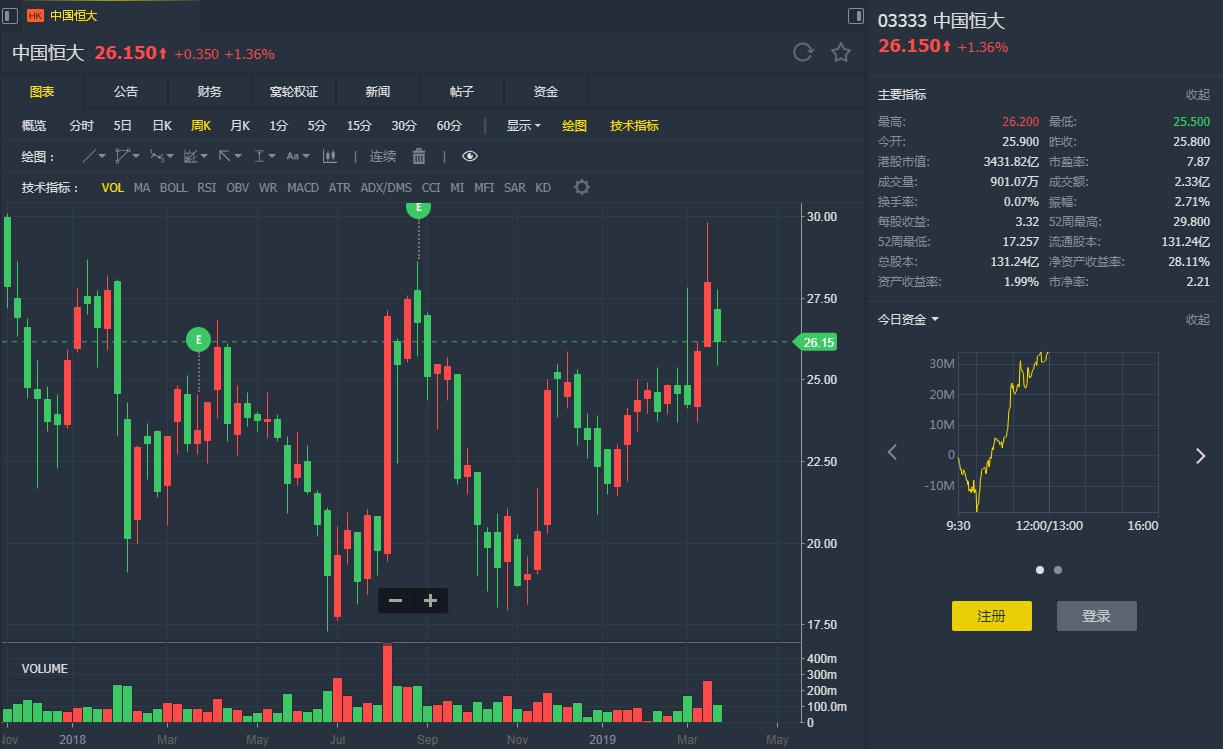Open technical indicator settings gear

(581, 188)
